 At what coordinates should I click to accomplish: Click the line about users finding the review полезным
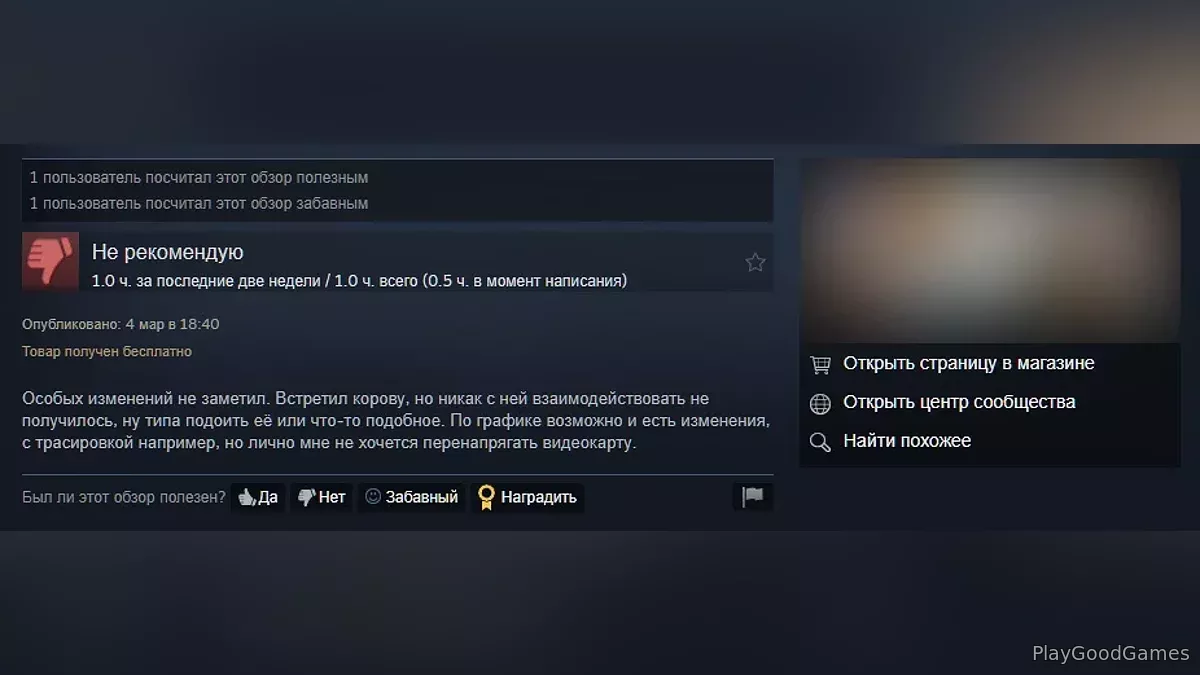click(x=199, y=177)
